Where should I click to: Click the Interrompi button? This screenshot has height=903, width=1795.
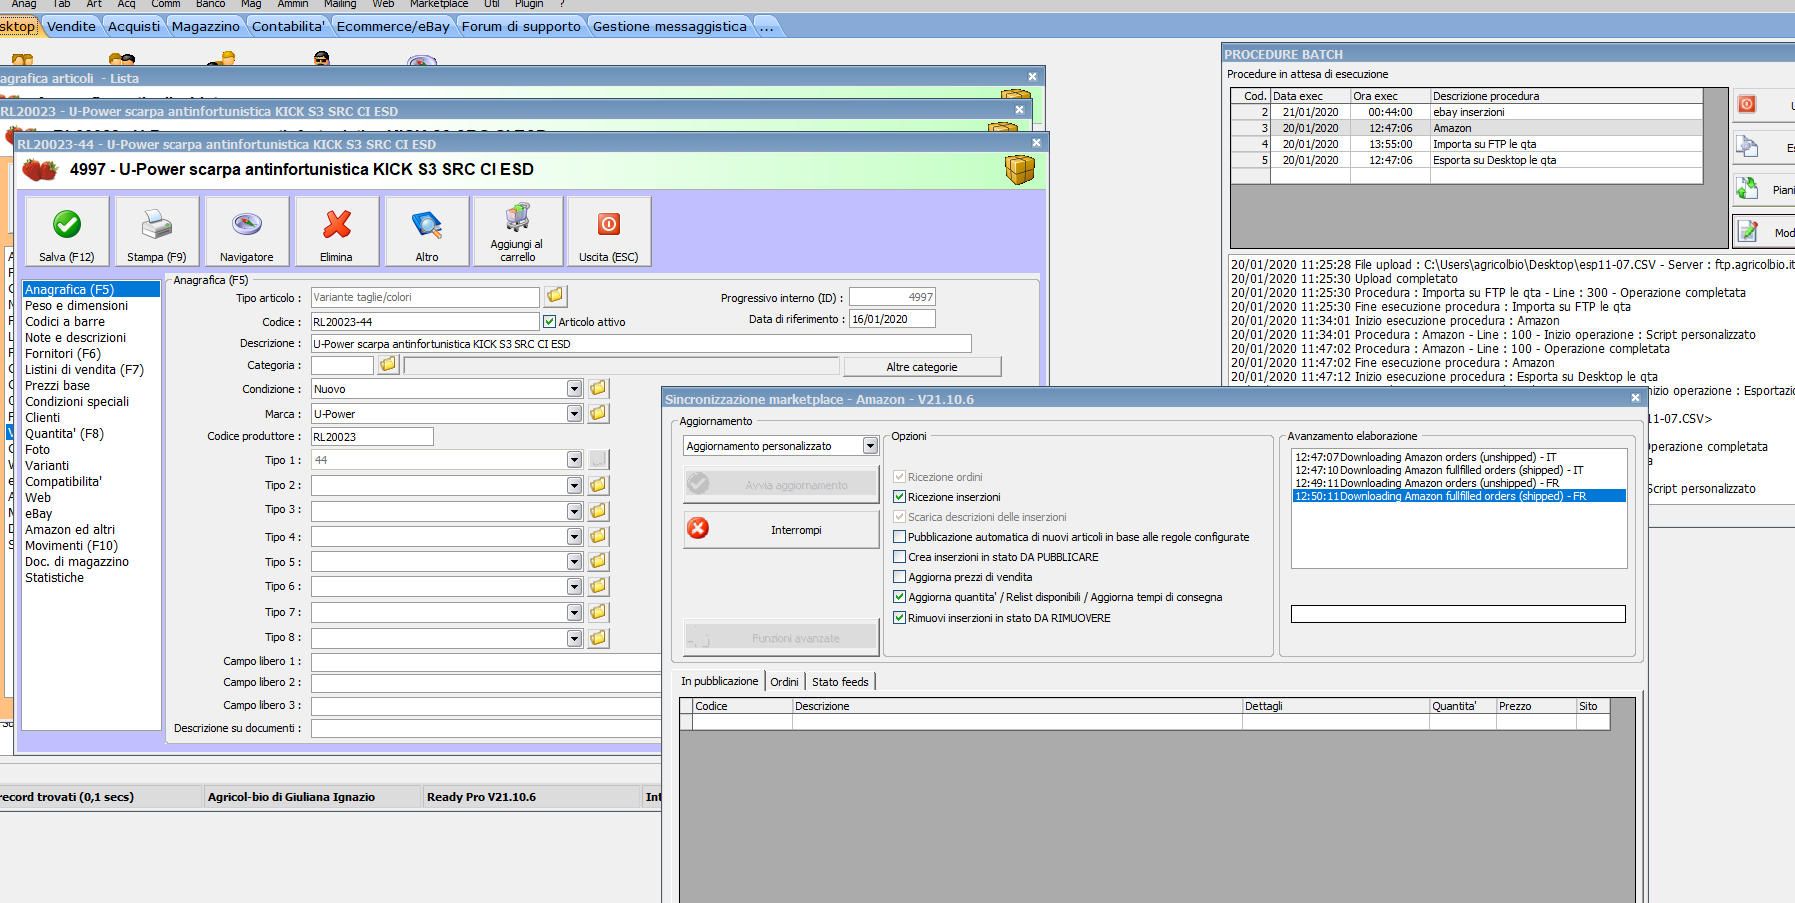tap(781, 530)
